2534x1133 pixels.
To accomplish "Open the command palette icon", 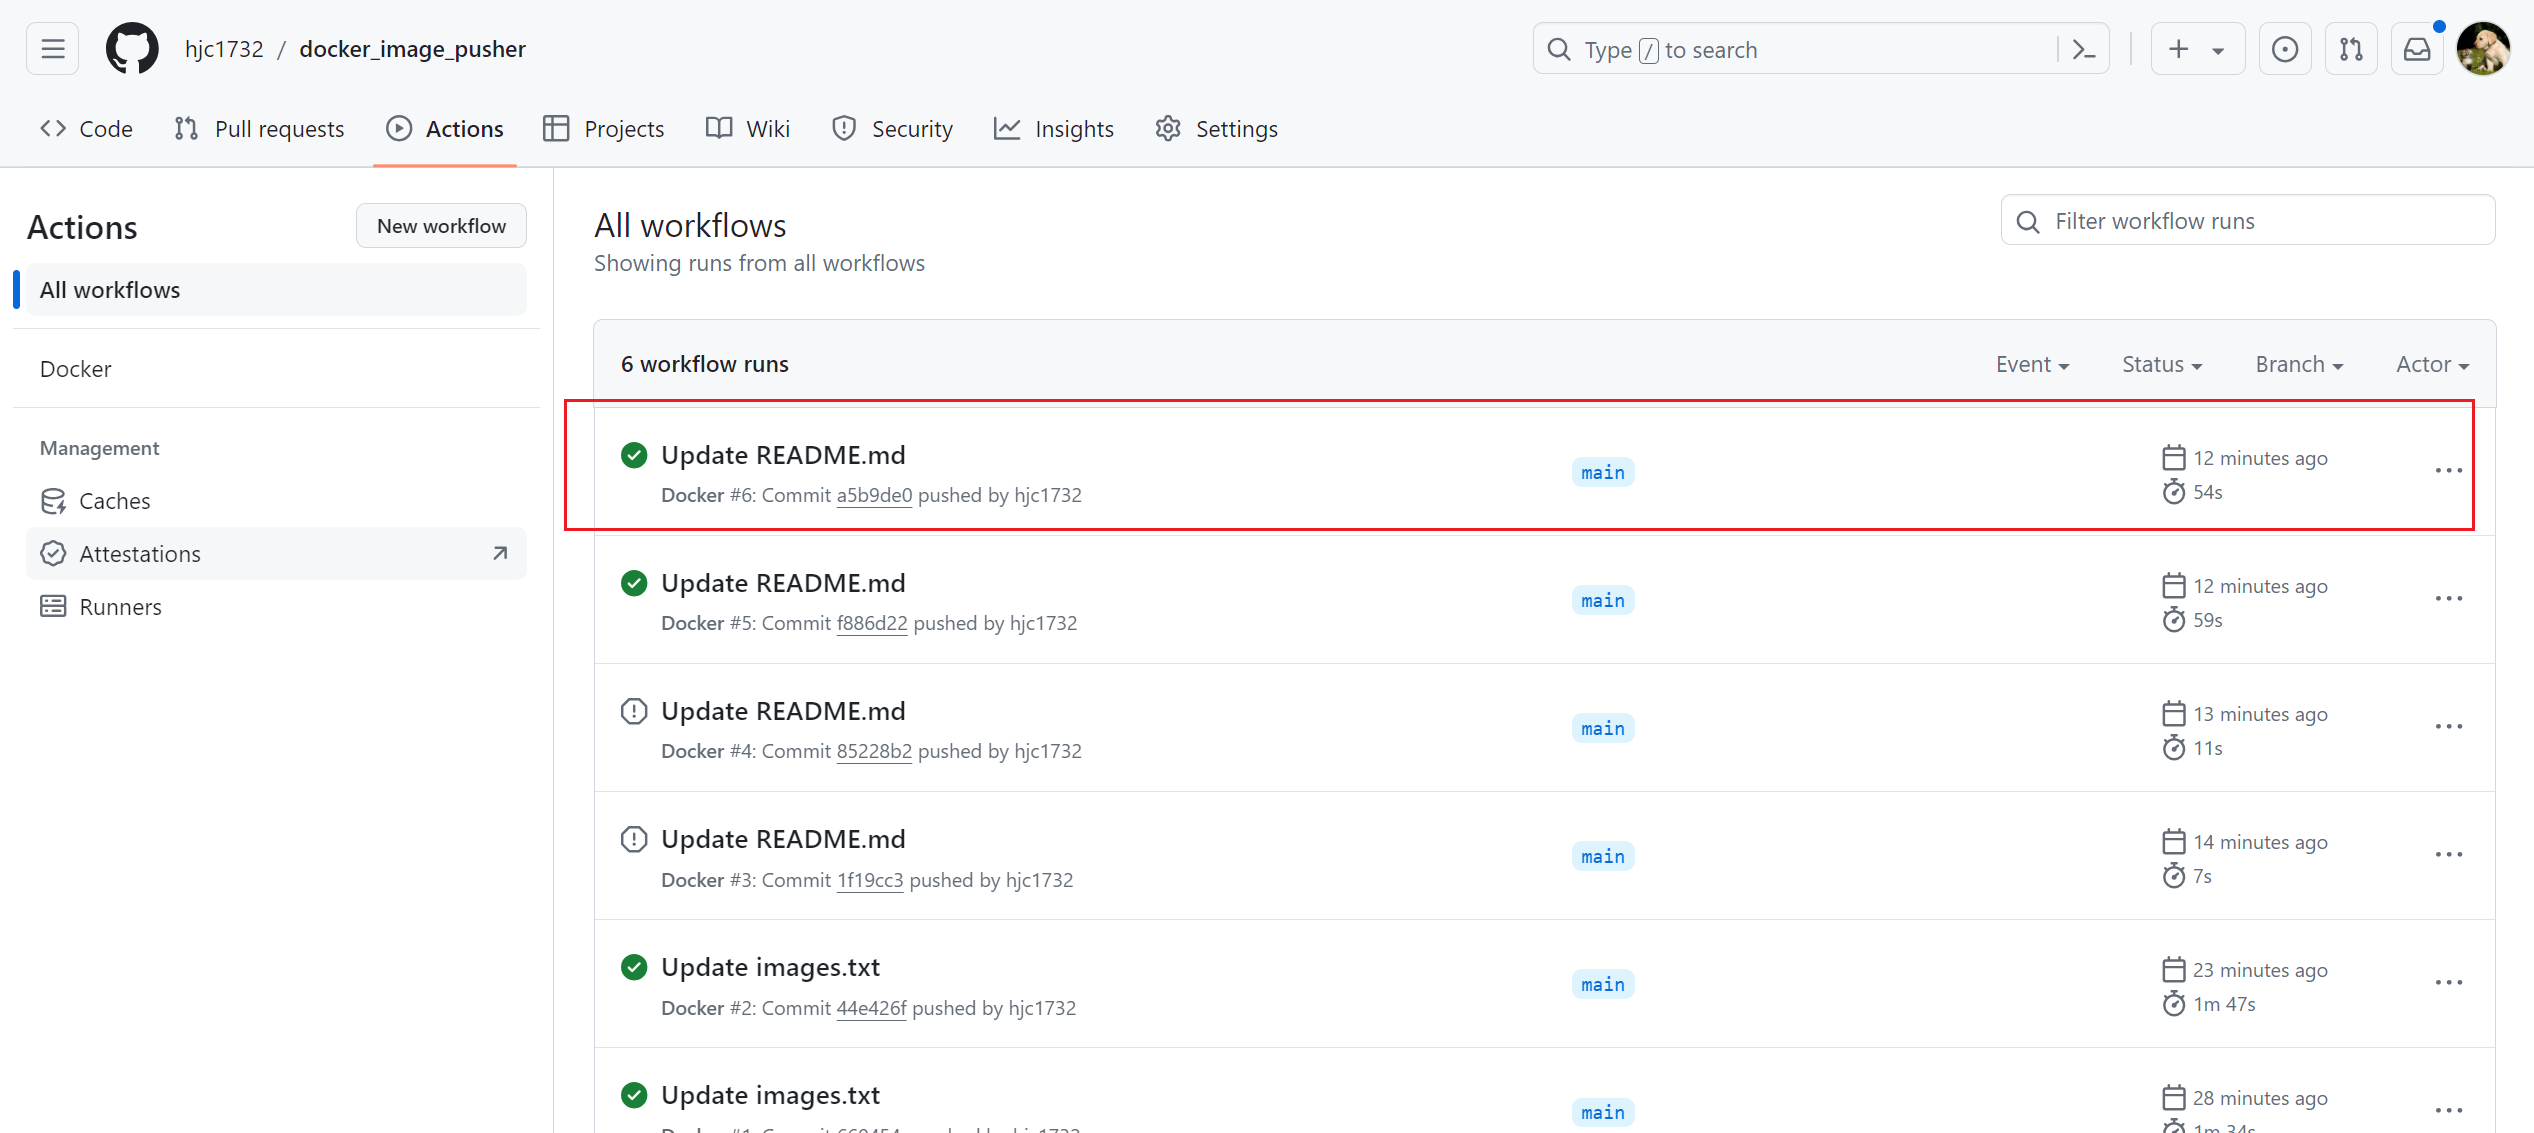I will click(2084, 49).
